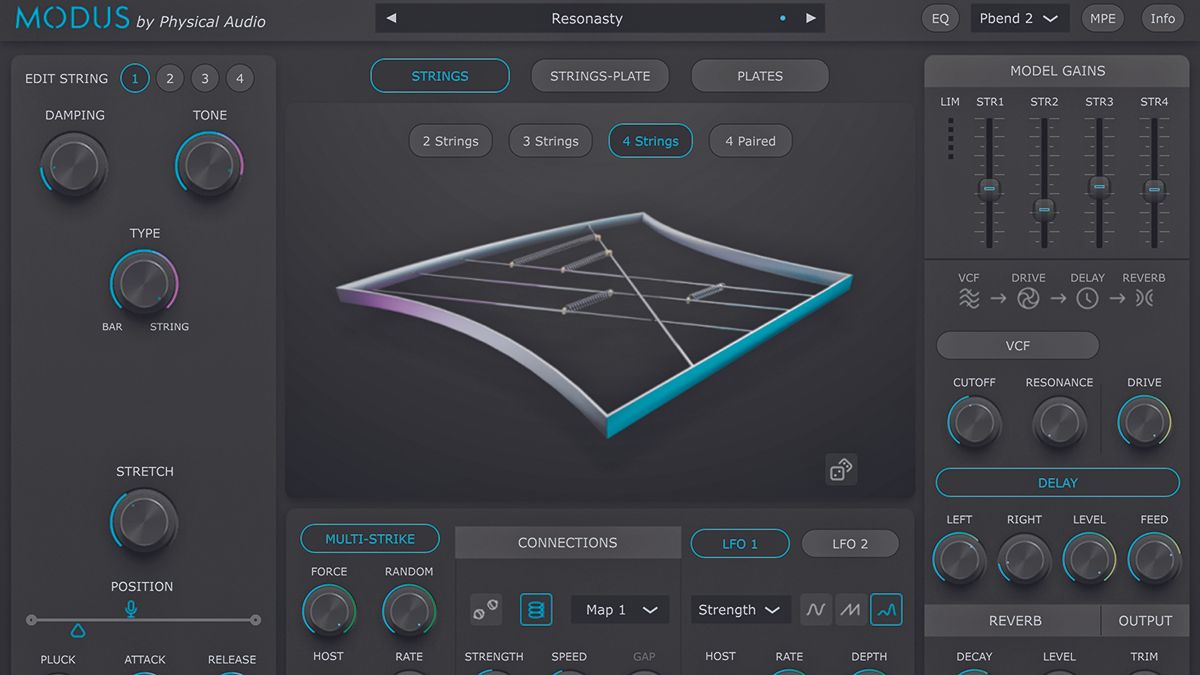
Task: Click the Reverb icon in the effects chain
Action: click(1144, 298)
